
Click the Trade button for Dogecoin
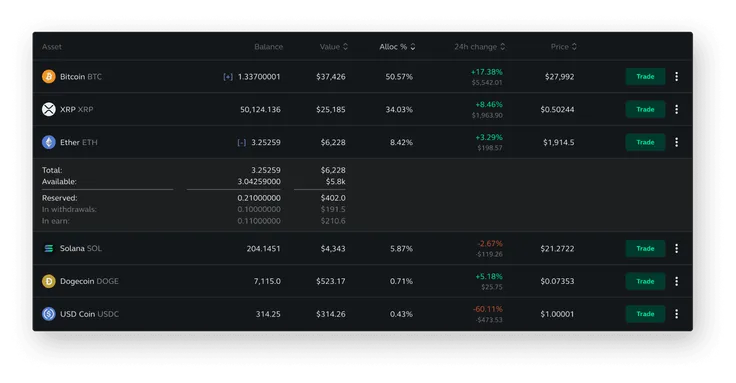click(x=645, y=281)
